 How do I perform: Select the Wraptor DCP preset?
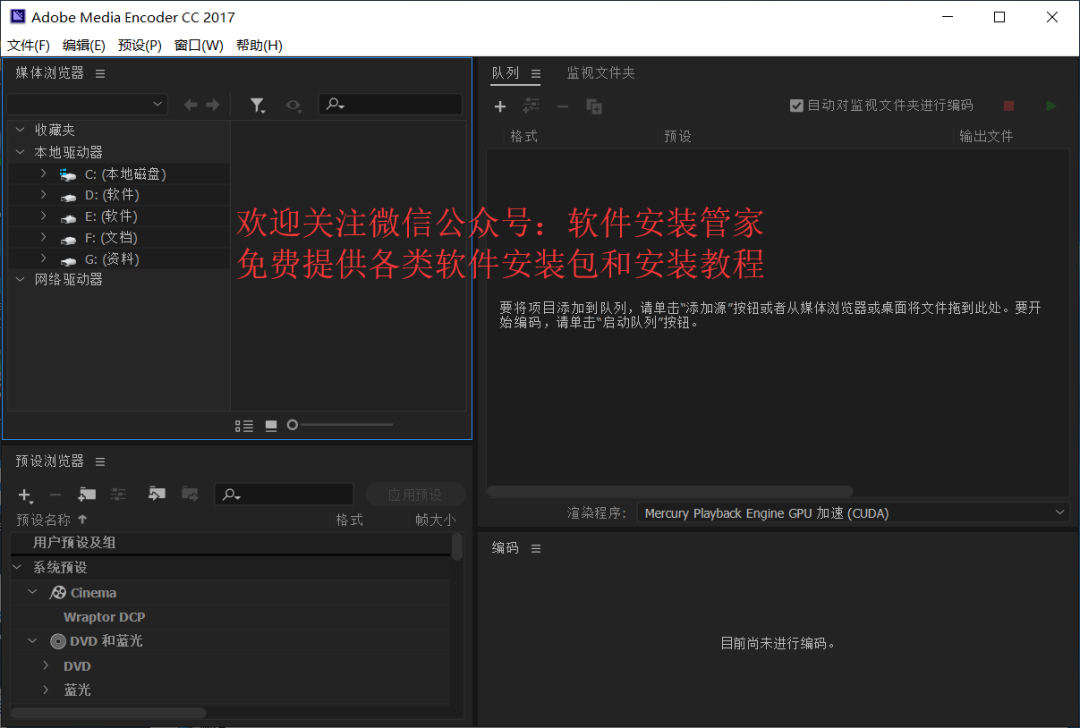point(104,617)
